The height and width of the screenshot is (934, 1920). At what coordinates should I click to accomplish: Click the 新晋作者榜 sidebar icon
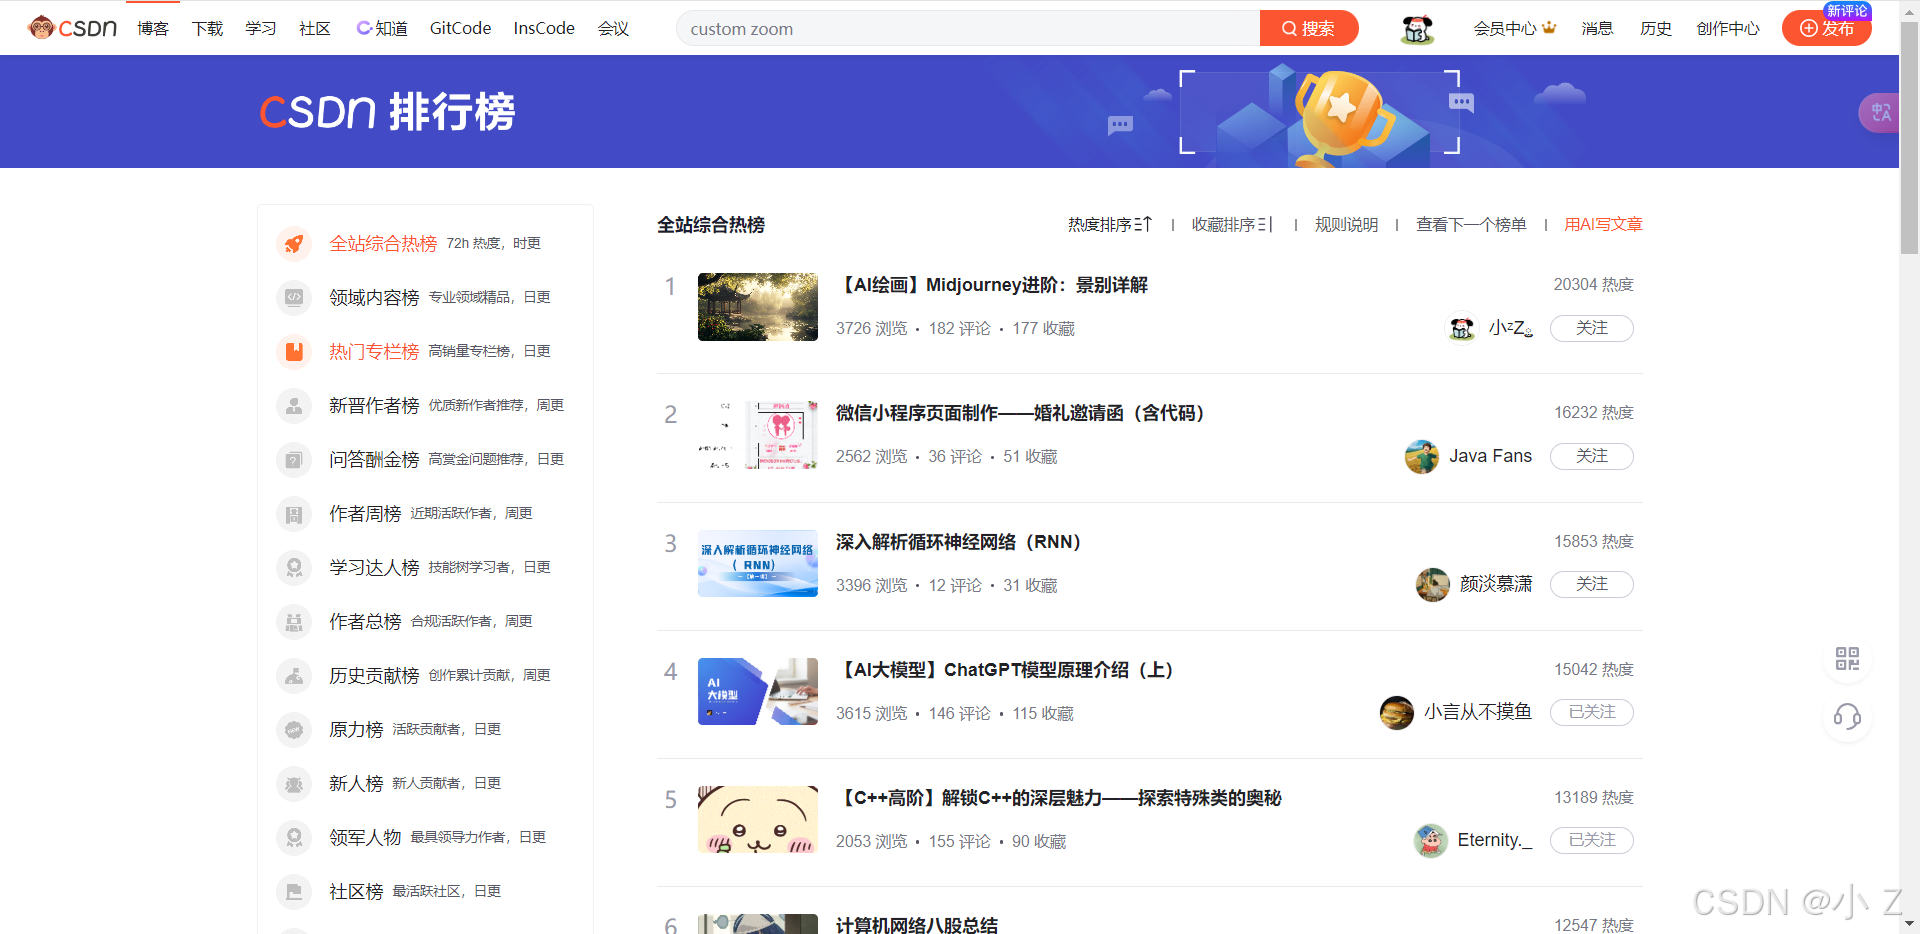click(294, 405)
